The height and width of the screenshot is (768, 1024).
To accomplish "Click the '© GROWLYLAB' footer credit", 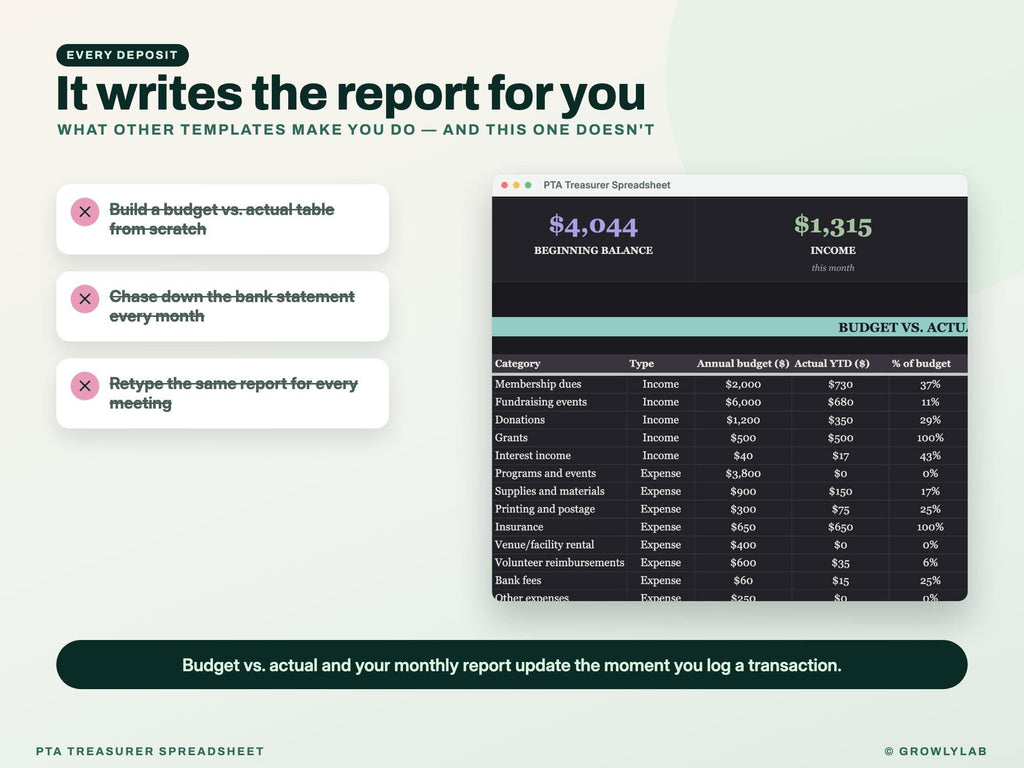I will pyautogui.click(x=935, y=751).
